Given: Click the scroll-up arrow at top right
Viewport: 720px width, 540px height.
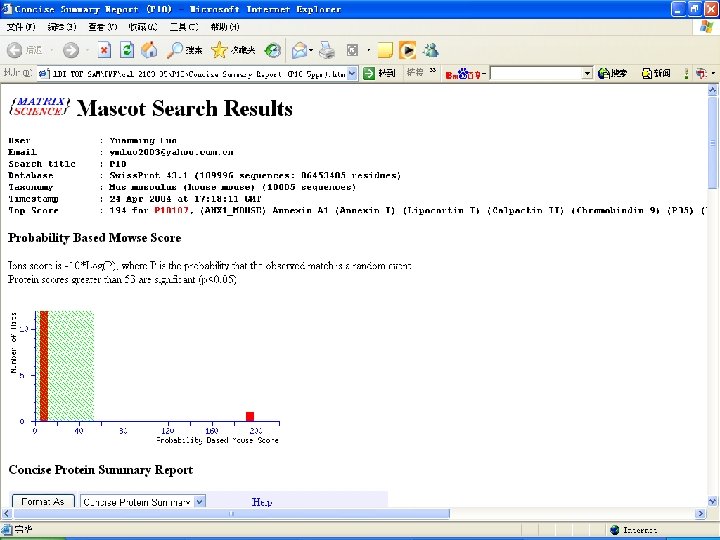Looking at the screenshot, I should point(713,90).
